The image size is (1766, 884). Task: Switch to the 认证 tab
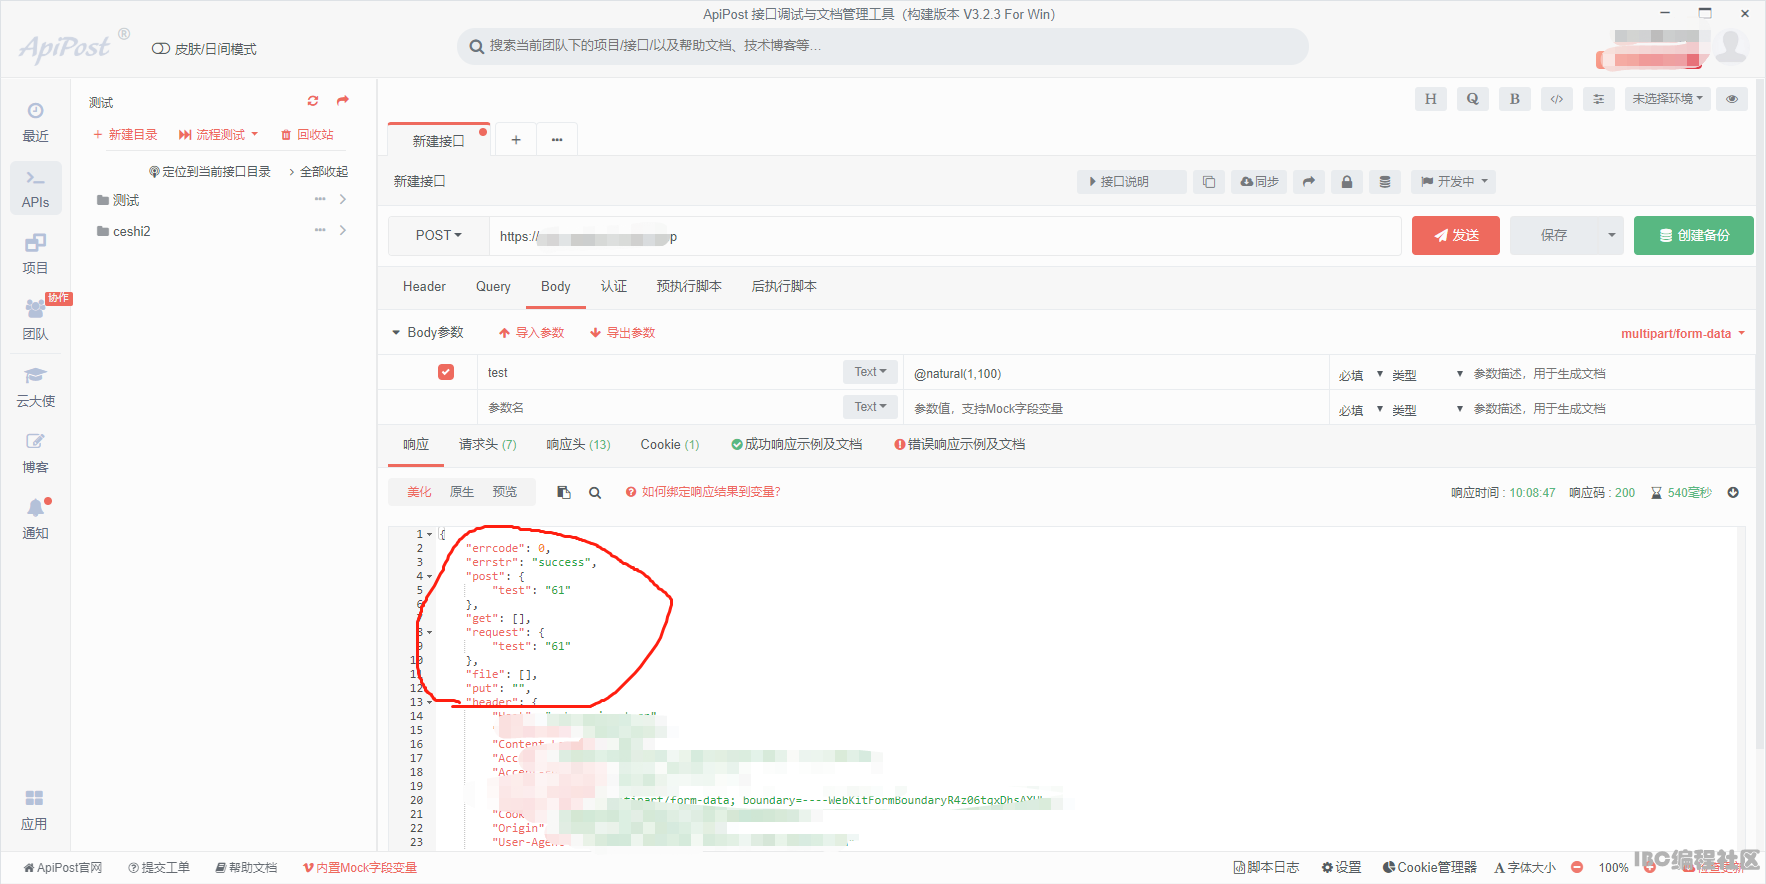pos(613,287)
